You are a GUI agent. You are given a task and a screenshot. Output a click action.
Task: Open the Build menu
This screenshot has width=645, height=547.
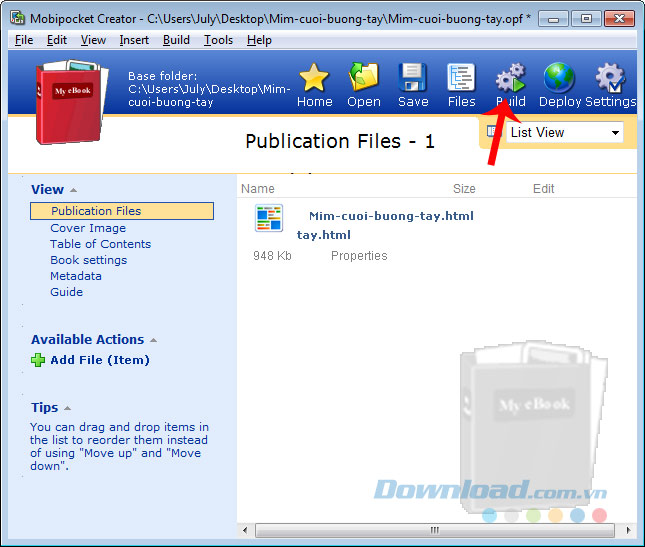click(x=176, y=40)
